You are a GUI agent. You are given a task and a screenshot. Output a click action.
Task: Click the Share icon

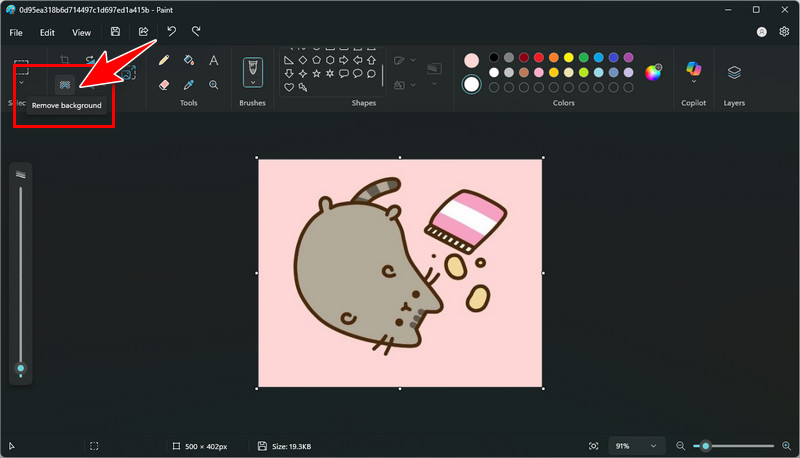click(143, 32)
